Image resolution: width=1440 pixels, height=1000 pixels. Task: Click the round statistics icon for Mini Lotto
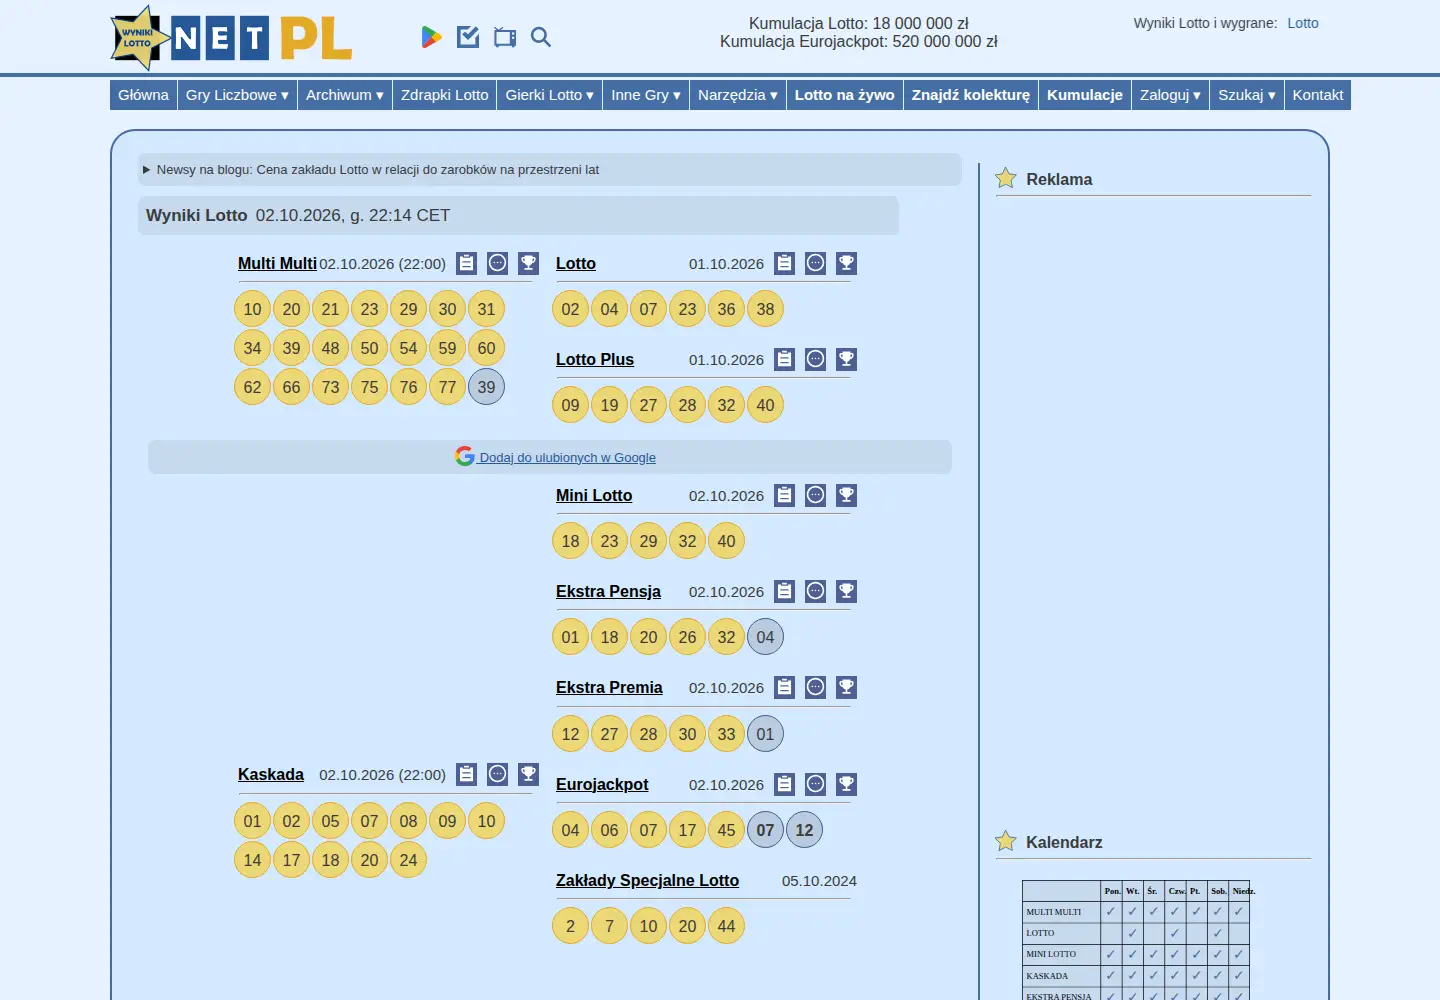pyautogui.click(x=816, y=495)
